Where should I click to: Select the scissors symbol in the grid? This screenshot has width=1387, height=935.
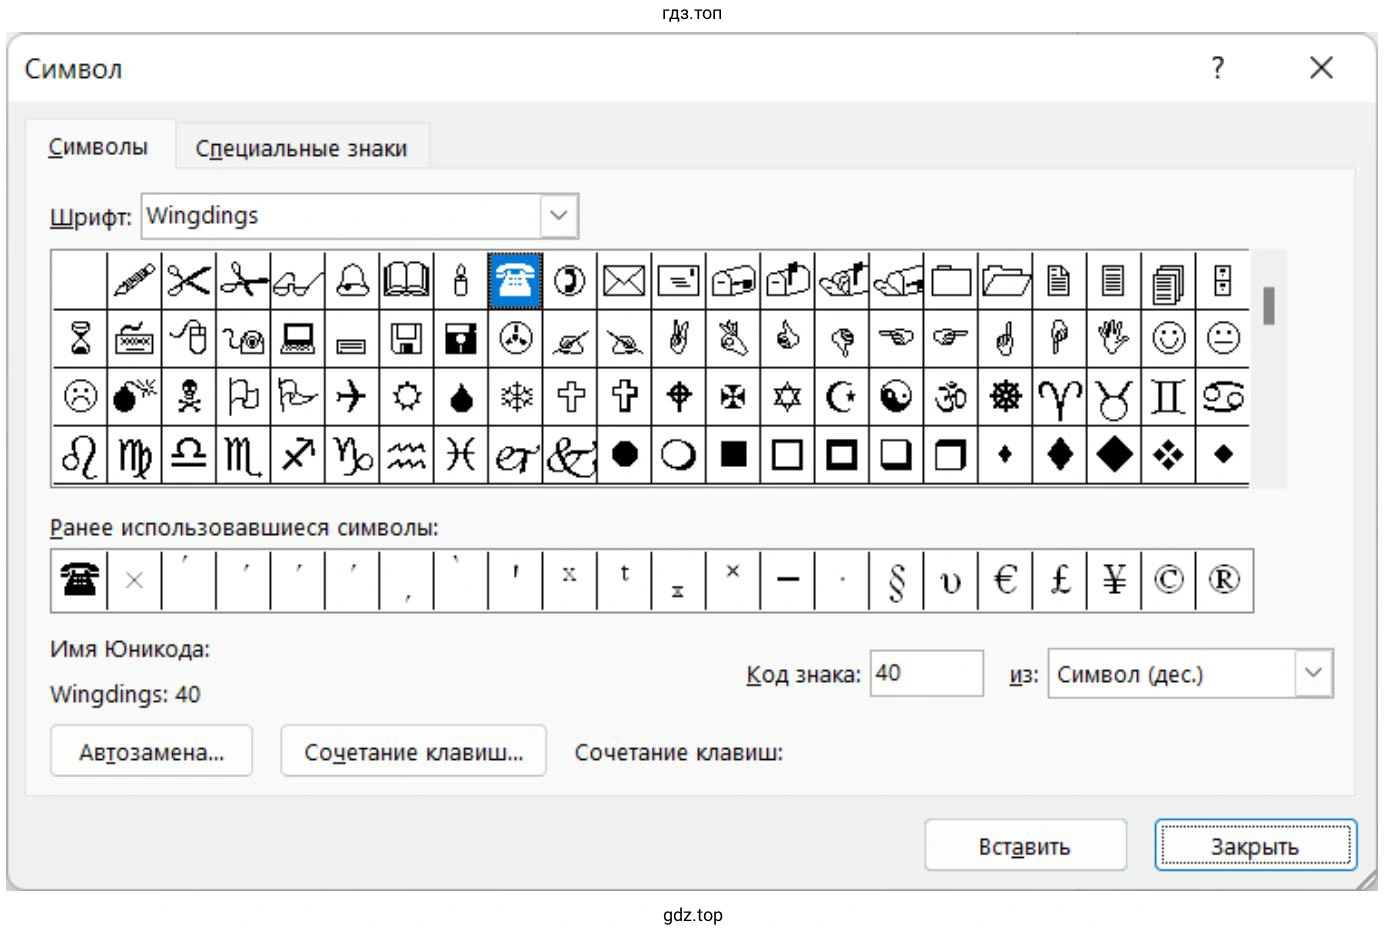point(188,281)
